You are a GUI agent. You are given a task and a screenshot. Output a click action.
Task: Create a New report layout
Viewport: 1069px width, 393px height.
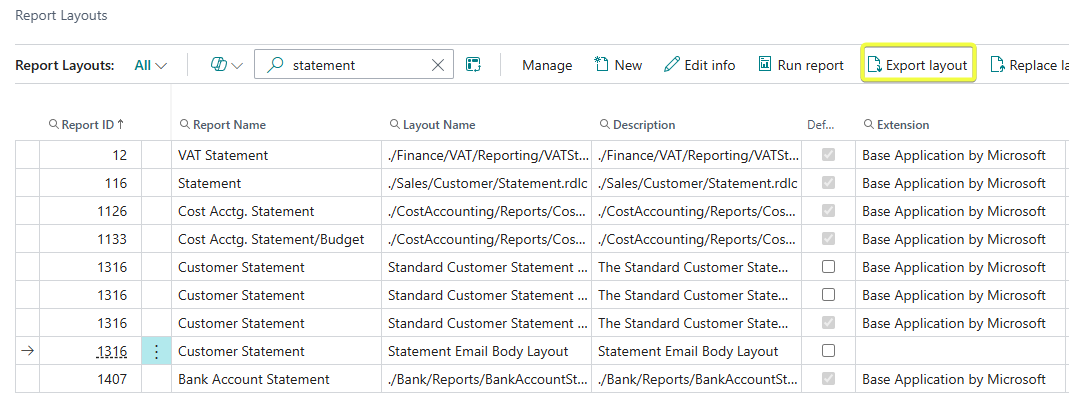point(618,65)
